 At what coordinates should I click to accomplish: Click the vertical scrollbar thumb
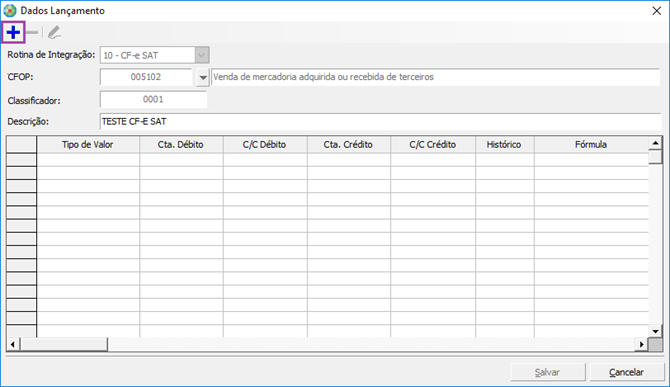coord(655,157)
